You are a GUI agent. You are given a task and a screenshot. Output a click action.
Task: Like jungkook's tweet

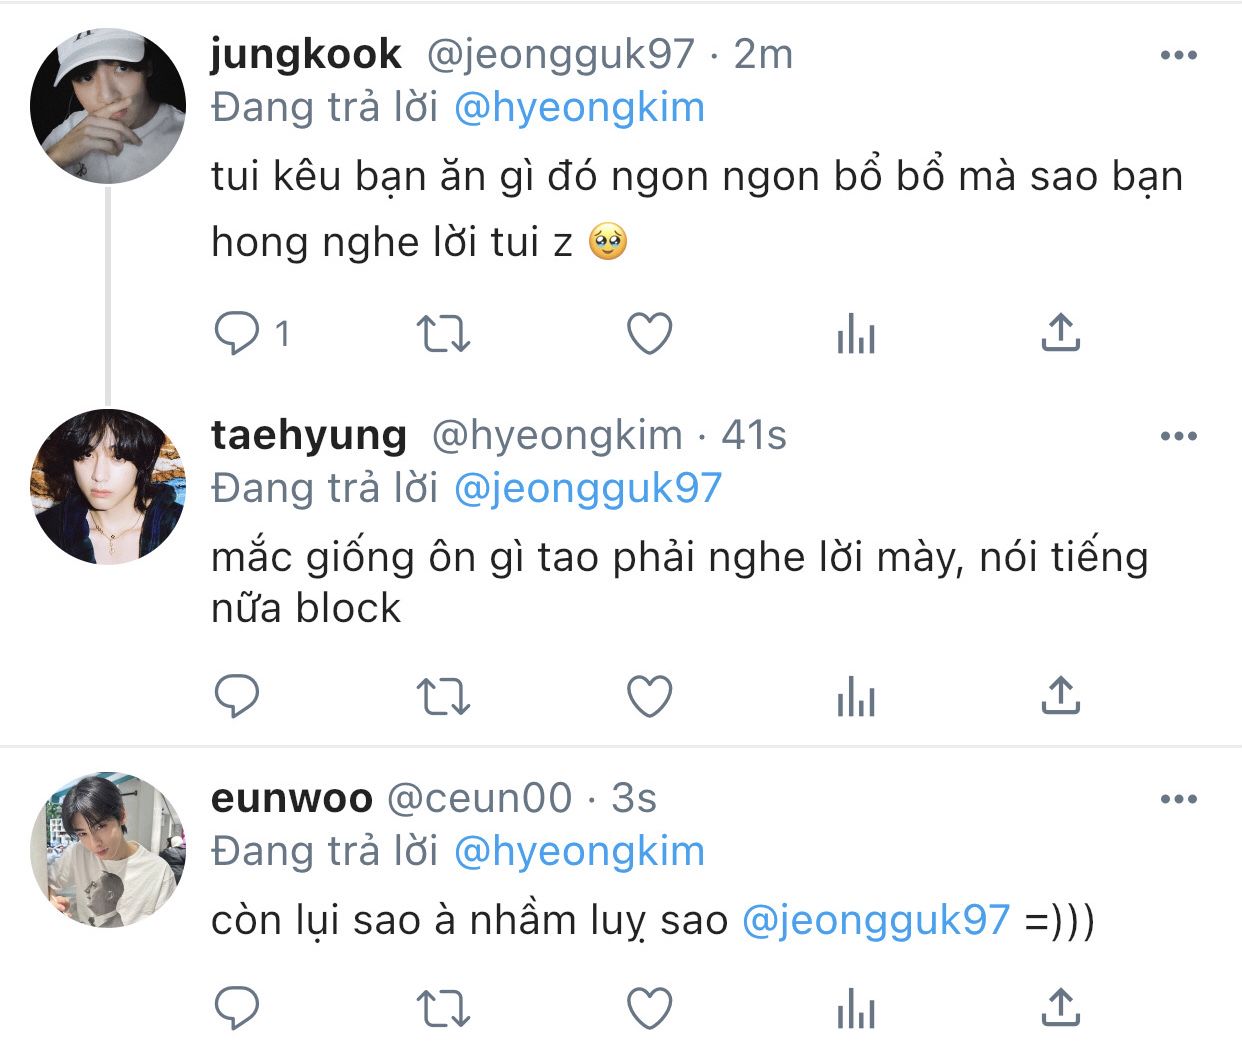[x=649, y=334]
